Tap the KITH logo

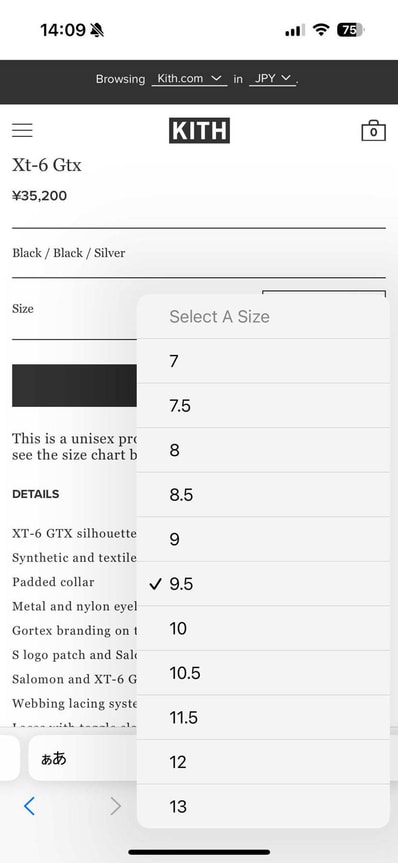pos(199,130)
